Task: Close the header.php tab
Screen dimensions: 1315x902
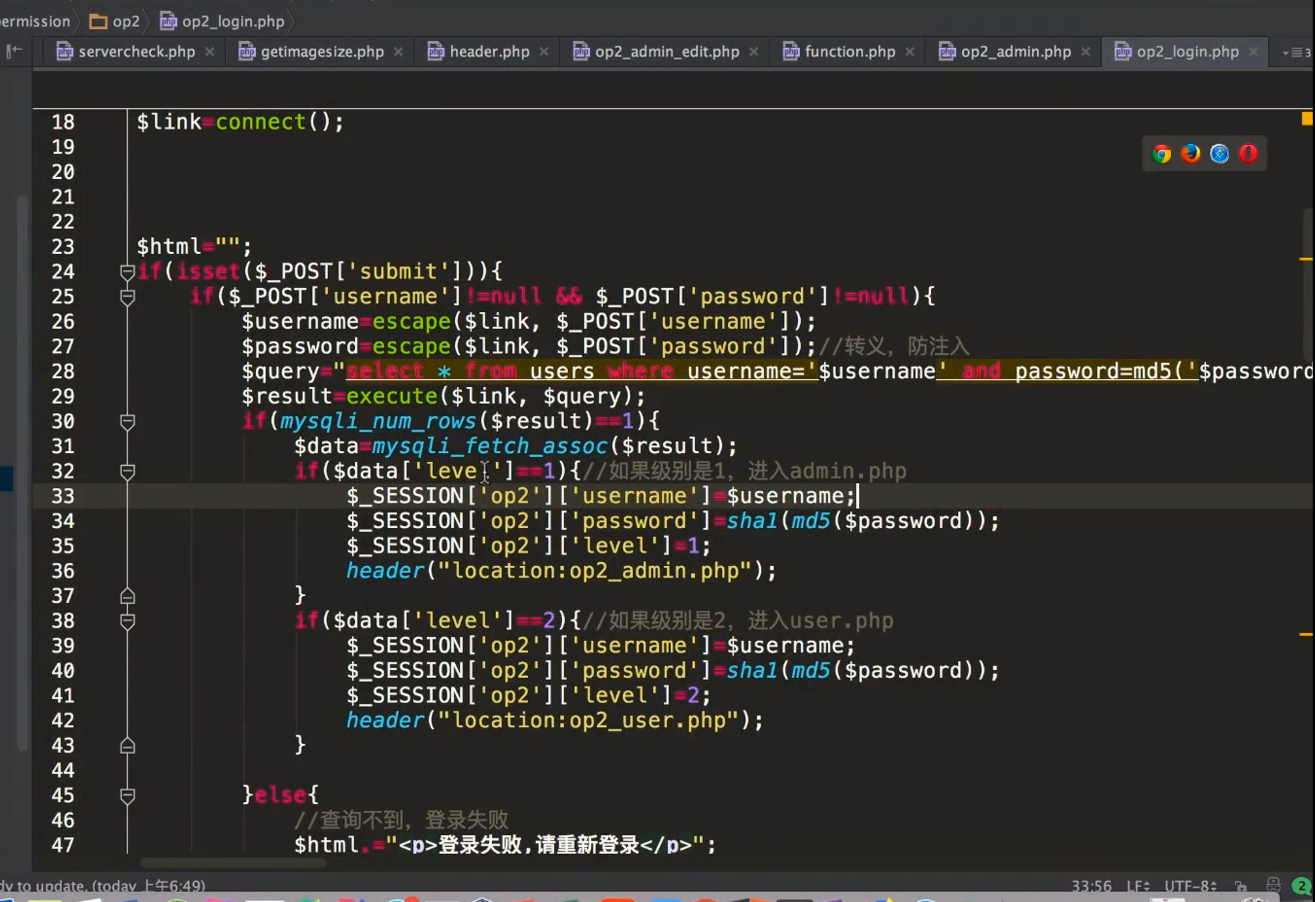Action: (544, 52)
